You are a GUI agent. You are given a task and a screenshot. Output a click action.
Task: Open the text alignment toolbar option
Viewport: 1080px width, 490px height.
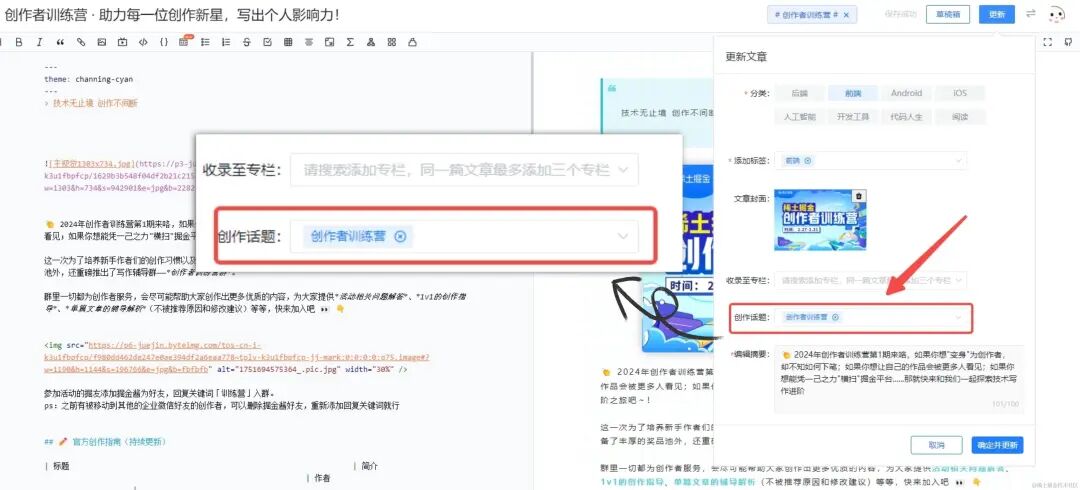[x=309, y=43]
